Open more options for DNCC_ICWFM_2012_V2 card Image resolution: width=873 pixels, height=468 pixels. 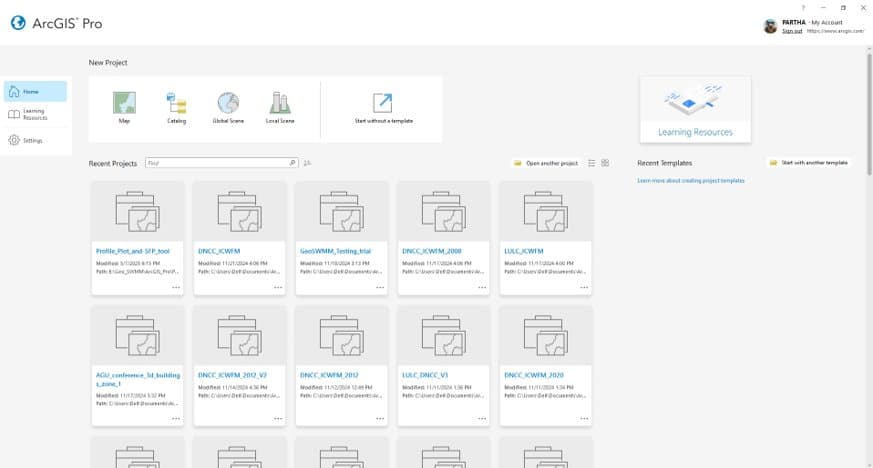[278, 418]
